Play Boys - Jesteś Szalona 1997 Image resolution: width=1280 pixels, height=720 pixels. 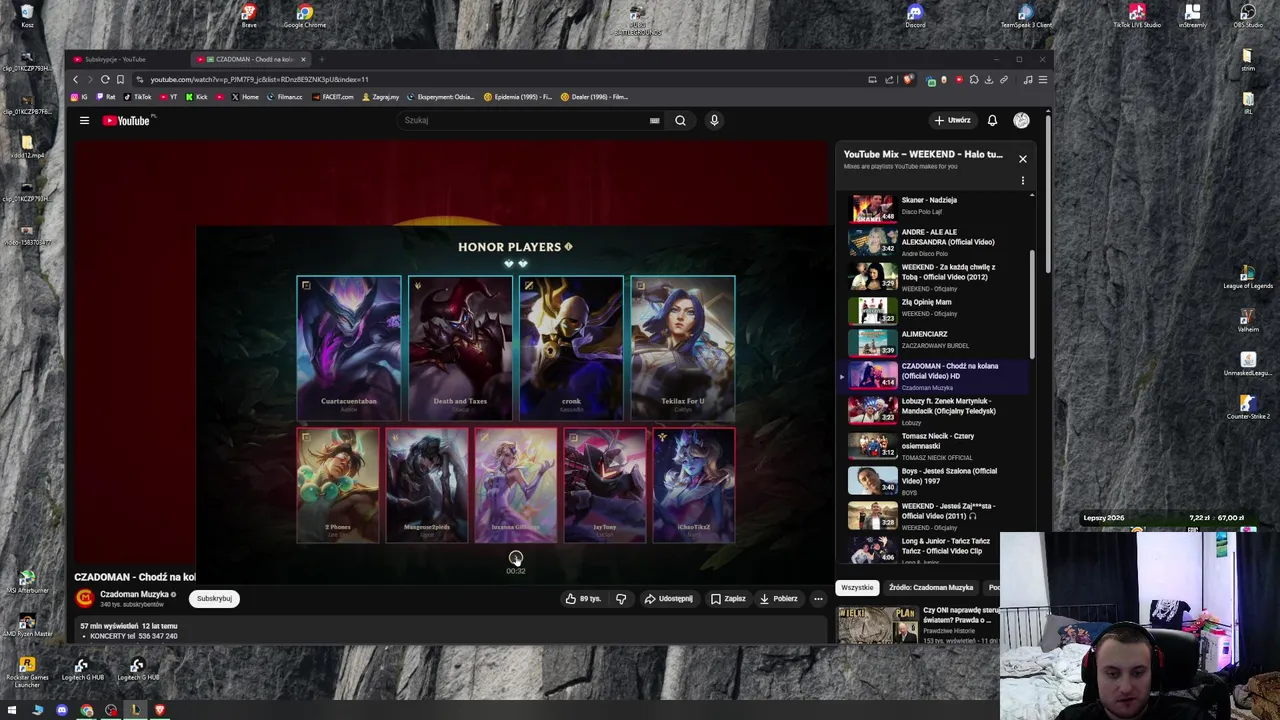938,481
